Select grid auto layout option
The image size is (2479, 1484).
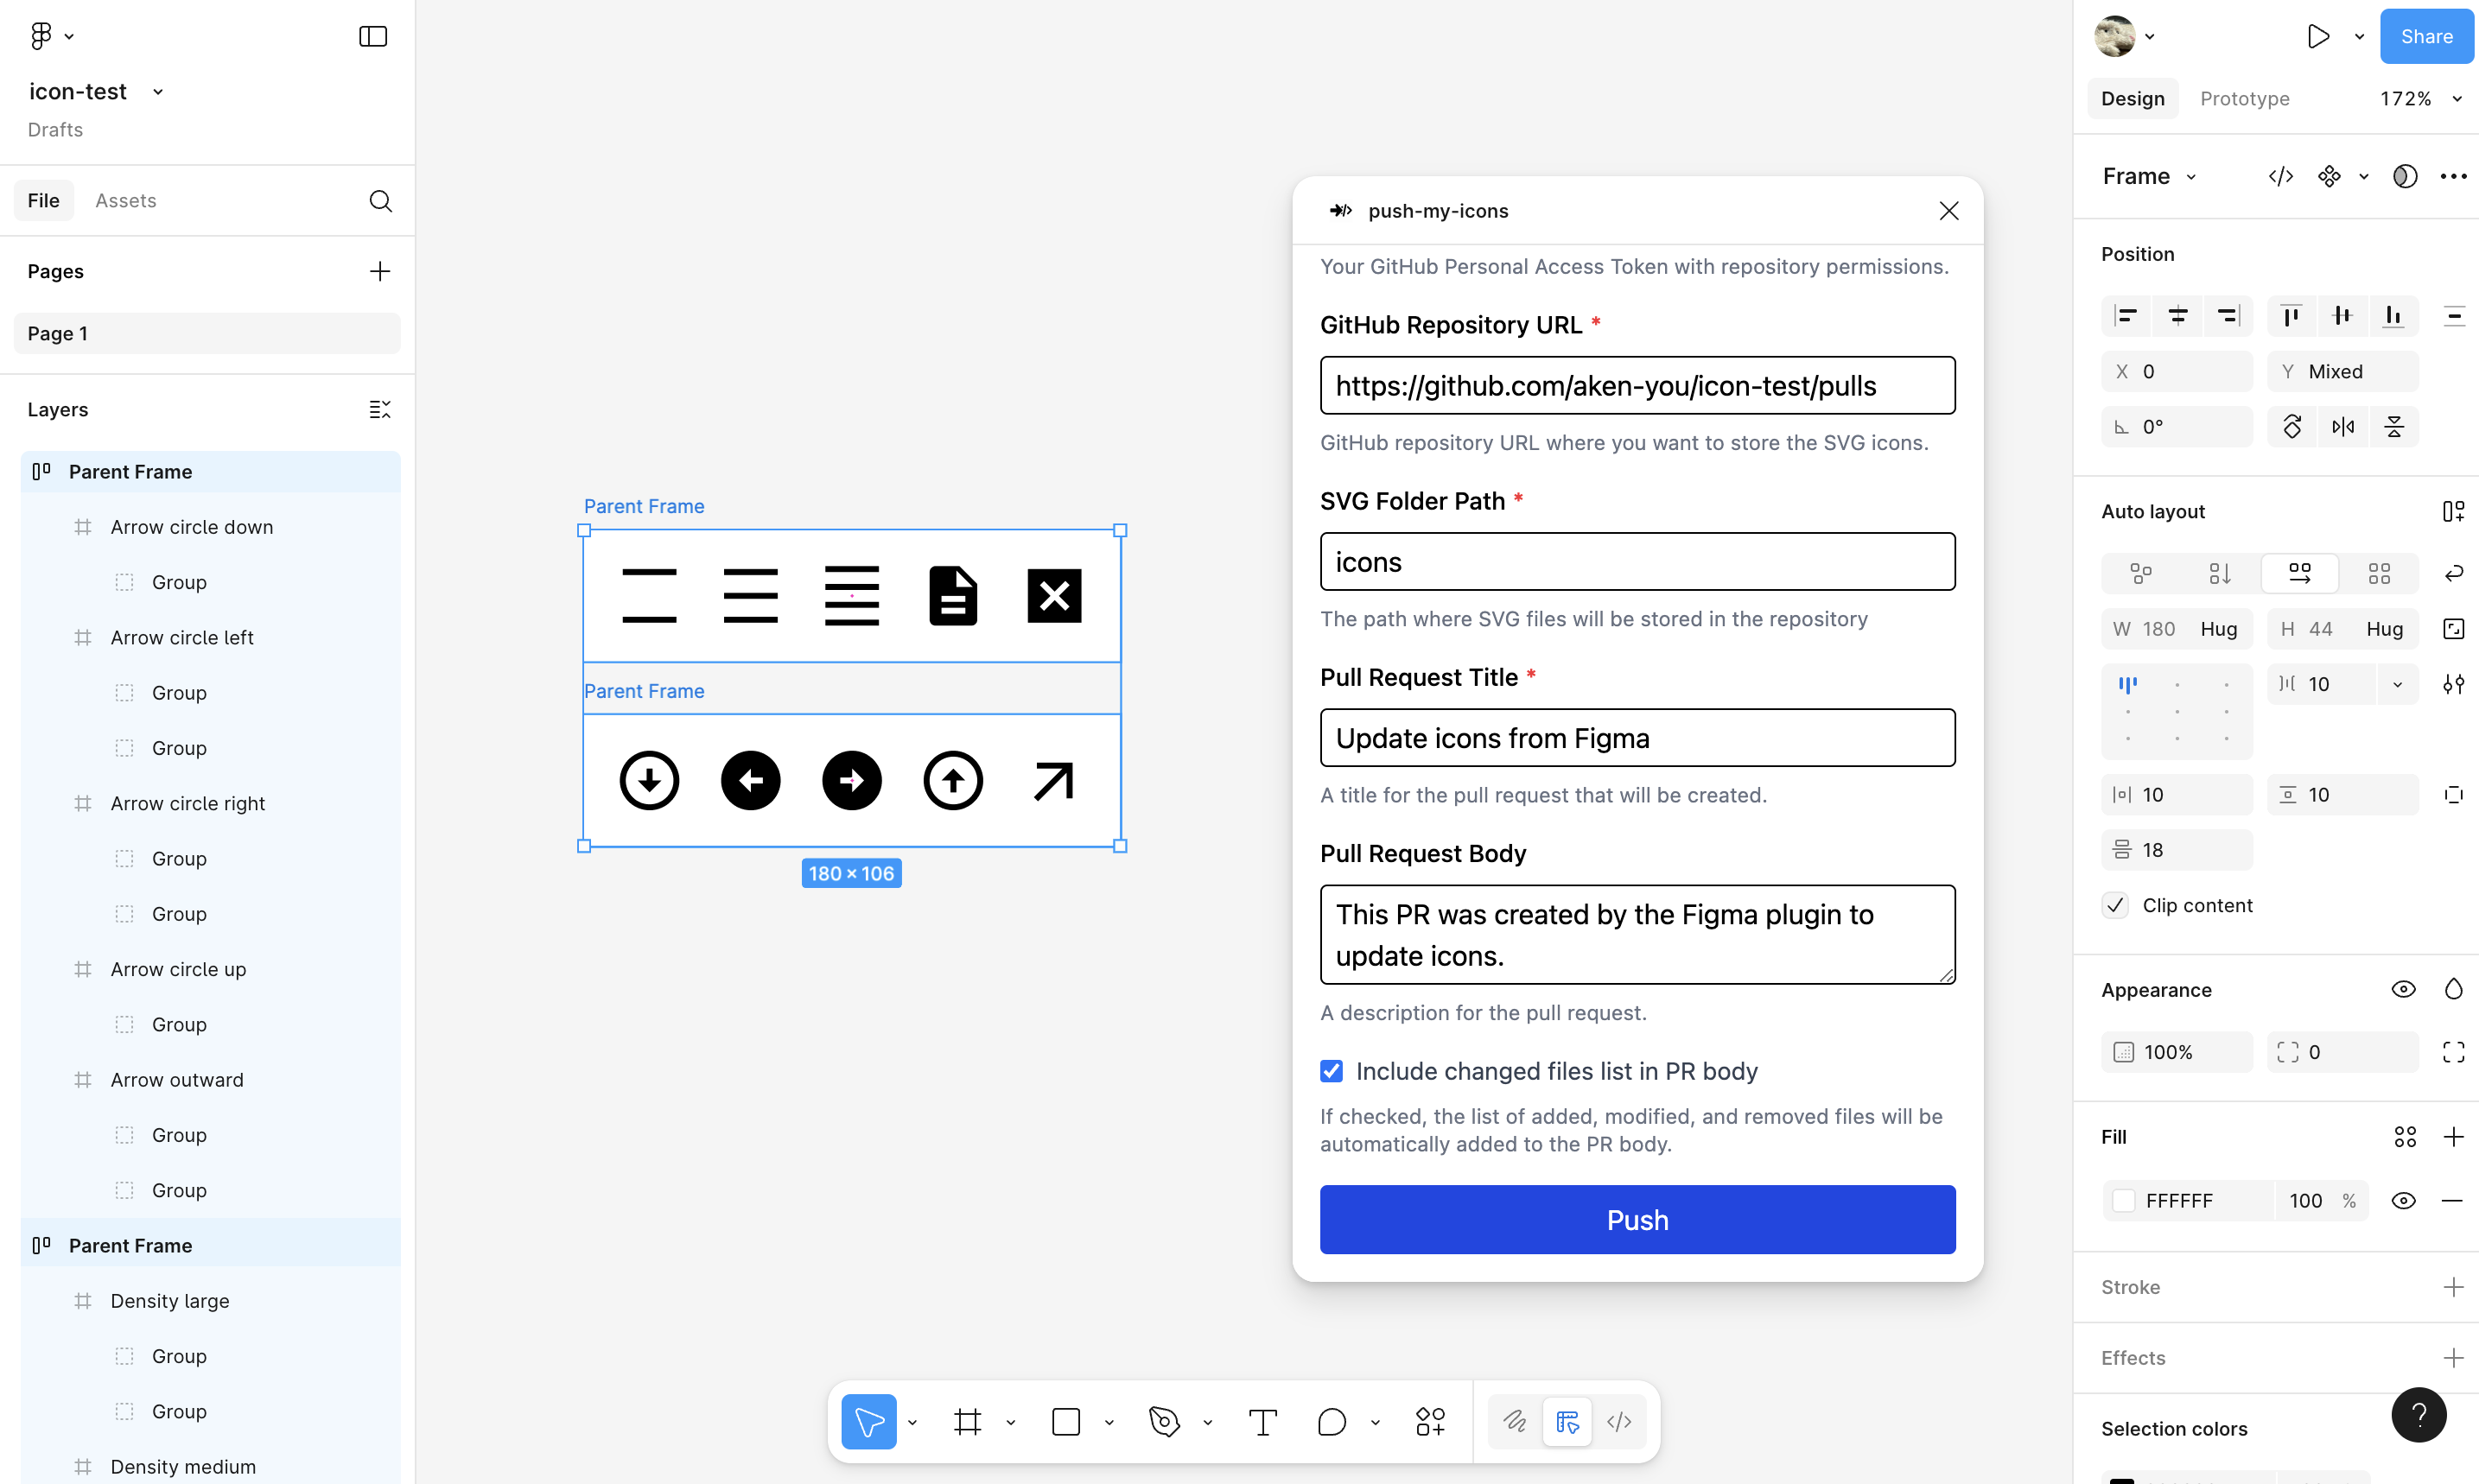(2379, 573)
